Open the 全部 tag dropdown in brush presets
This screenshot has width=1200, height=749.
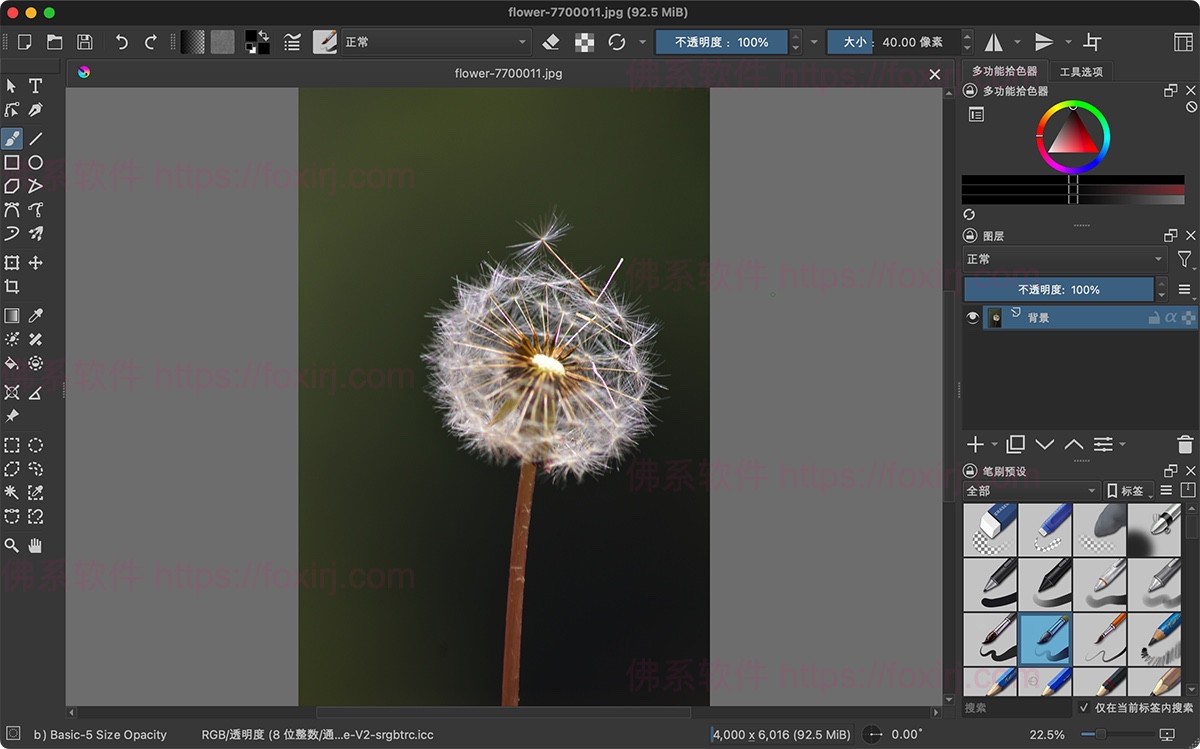1031,490
